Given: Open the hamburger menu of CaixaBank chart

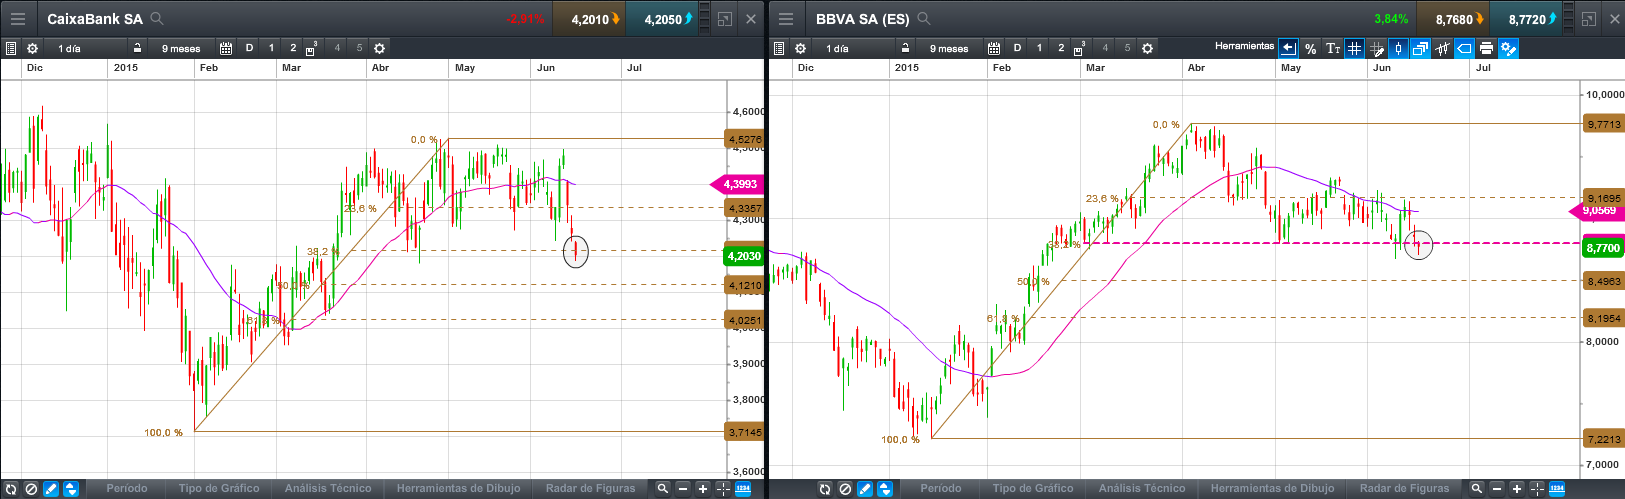Looking at the screenshot, I should coord(18,19).
